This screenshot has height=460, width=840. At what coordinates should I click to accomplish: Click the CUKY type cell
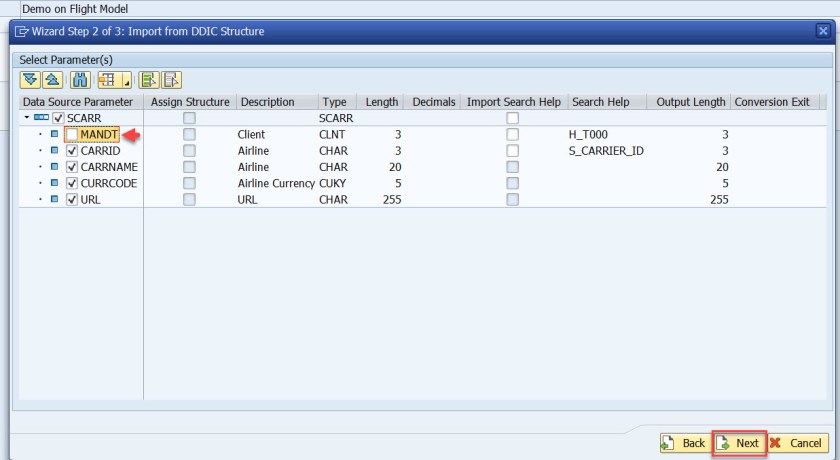click(x=332, y=184)
